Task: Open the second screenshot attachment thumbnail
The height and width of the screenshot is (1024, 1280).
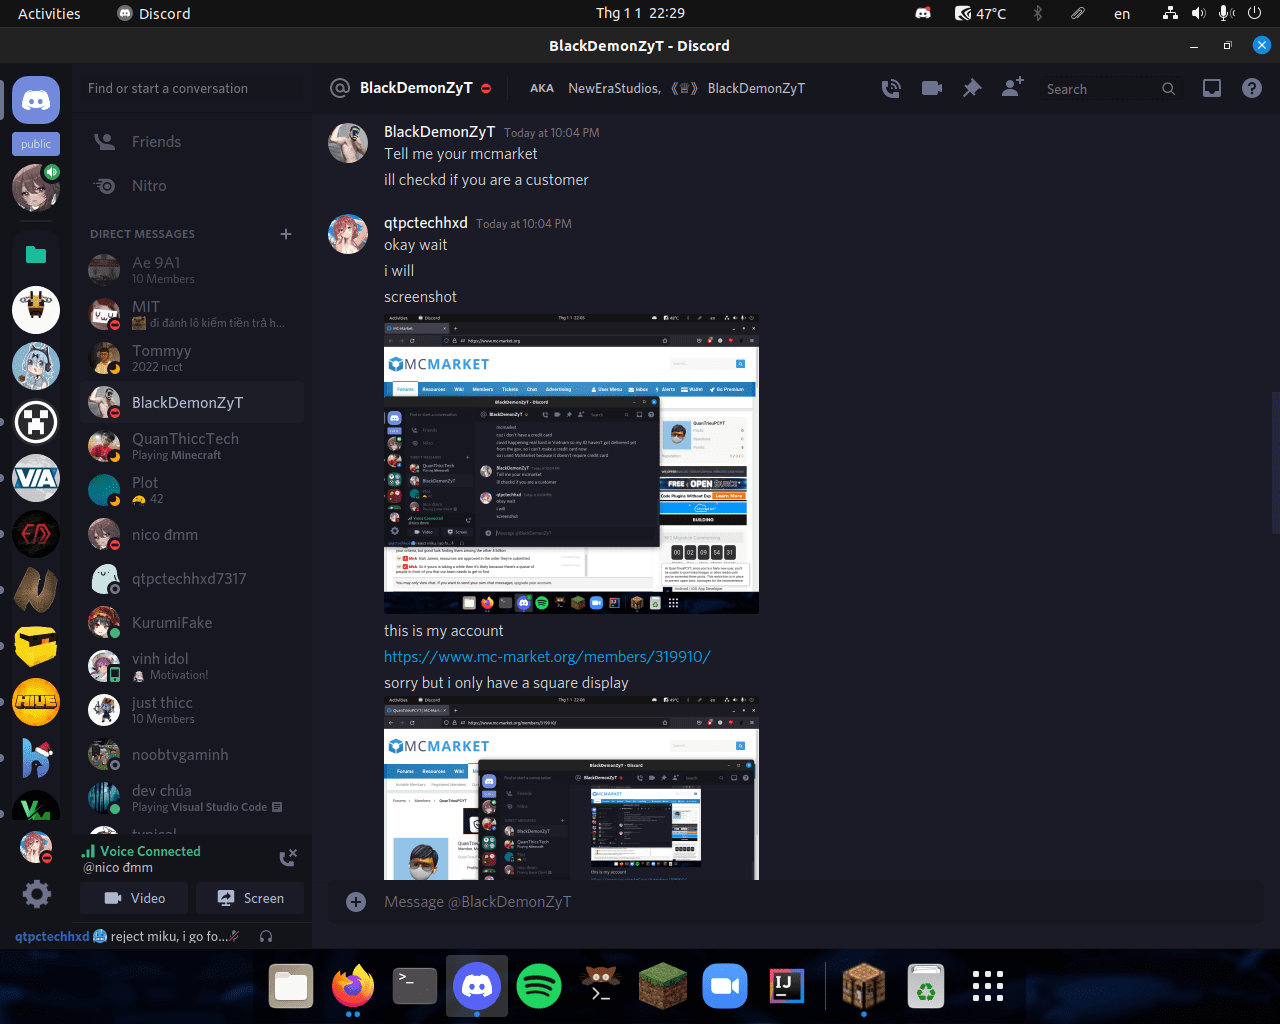Action: click(571, 788)
